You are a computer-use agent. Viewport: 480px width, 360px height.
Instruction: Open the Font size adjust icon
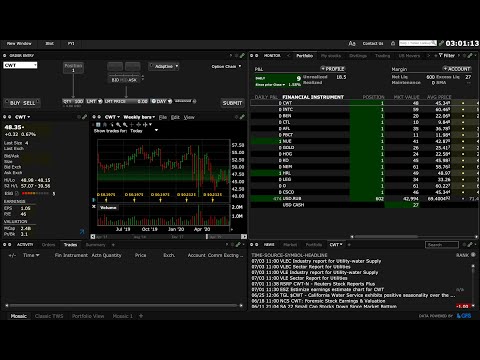[x=352, y=44]
